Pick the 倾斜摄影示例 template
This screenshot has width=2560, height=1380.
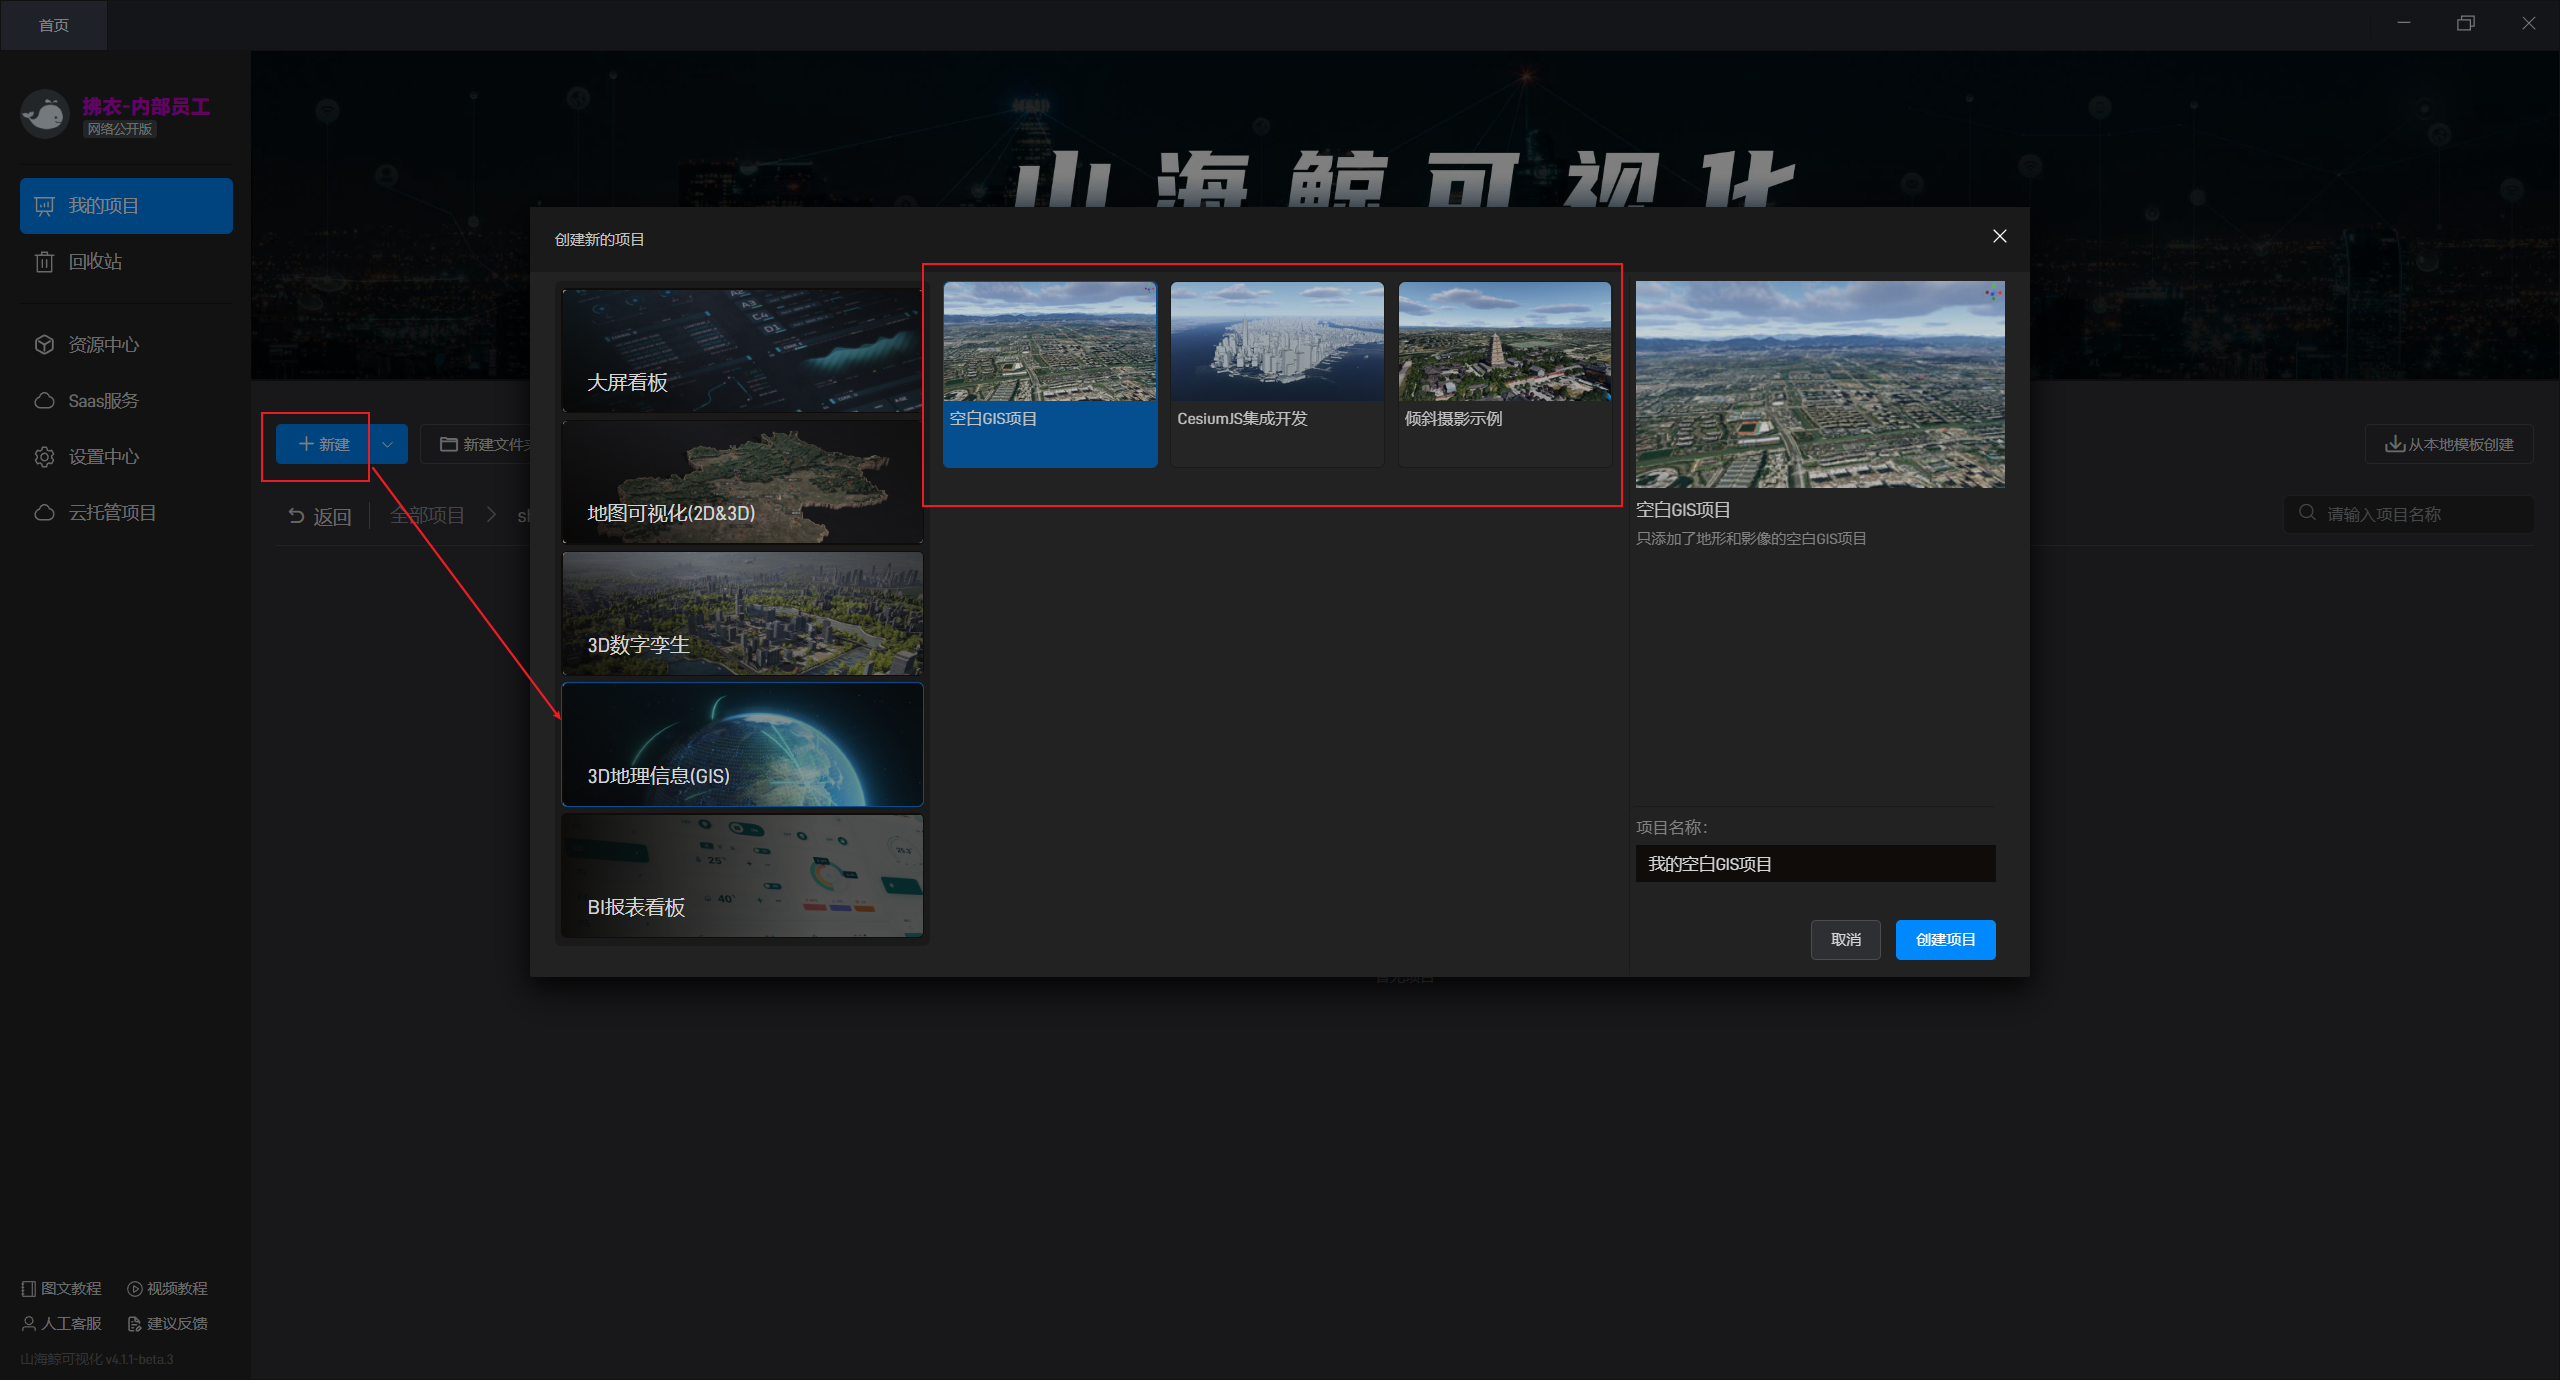pyautogui.click(x=1504, y=374)
